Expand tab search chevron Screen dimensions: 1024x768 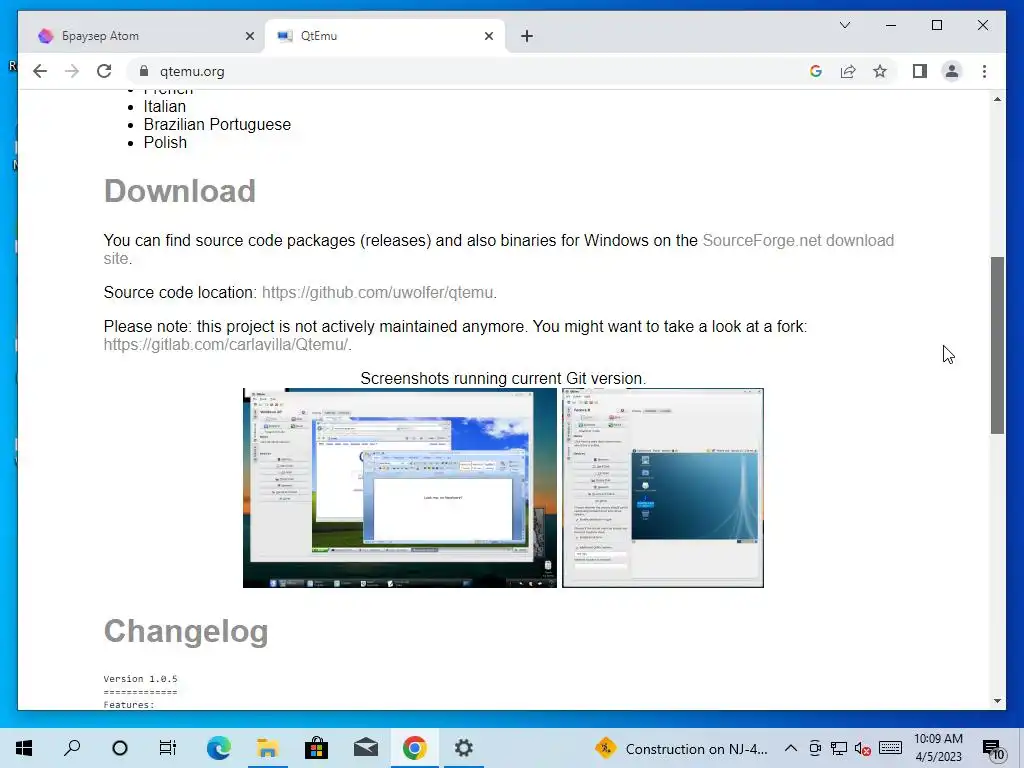tap(844, 25)
